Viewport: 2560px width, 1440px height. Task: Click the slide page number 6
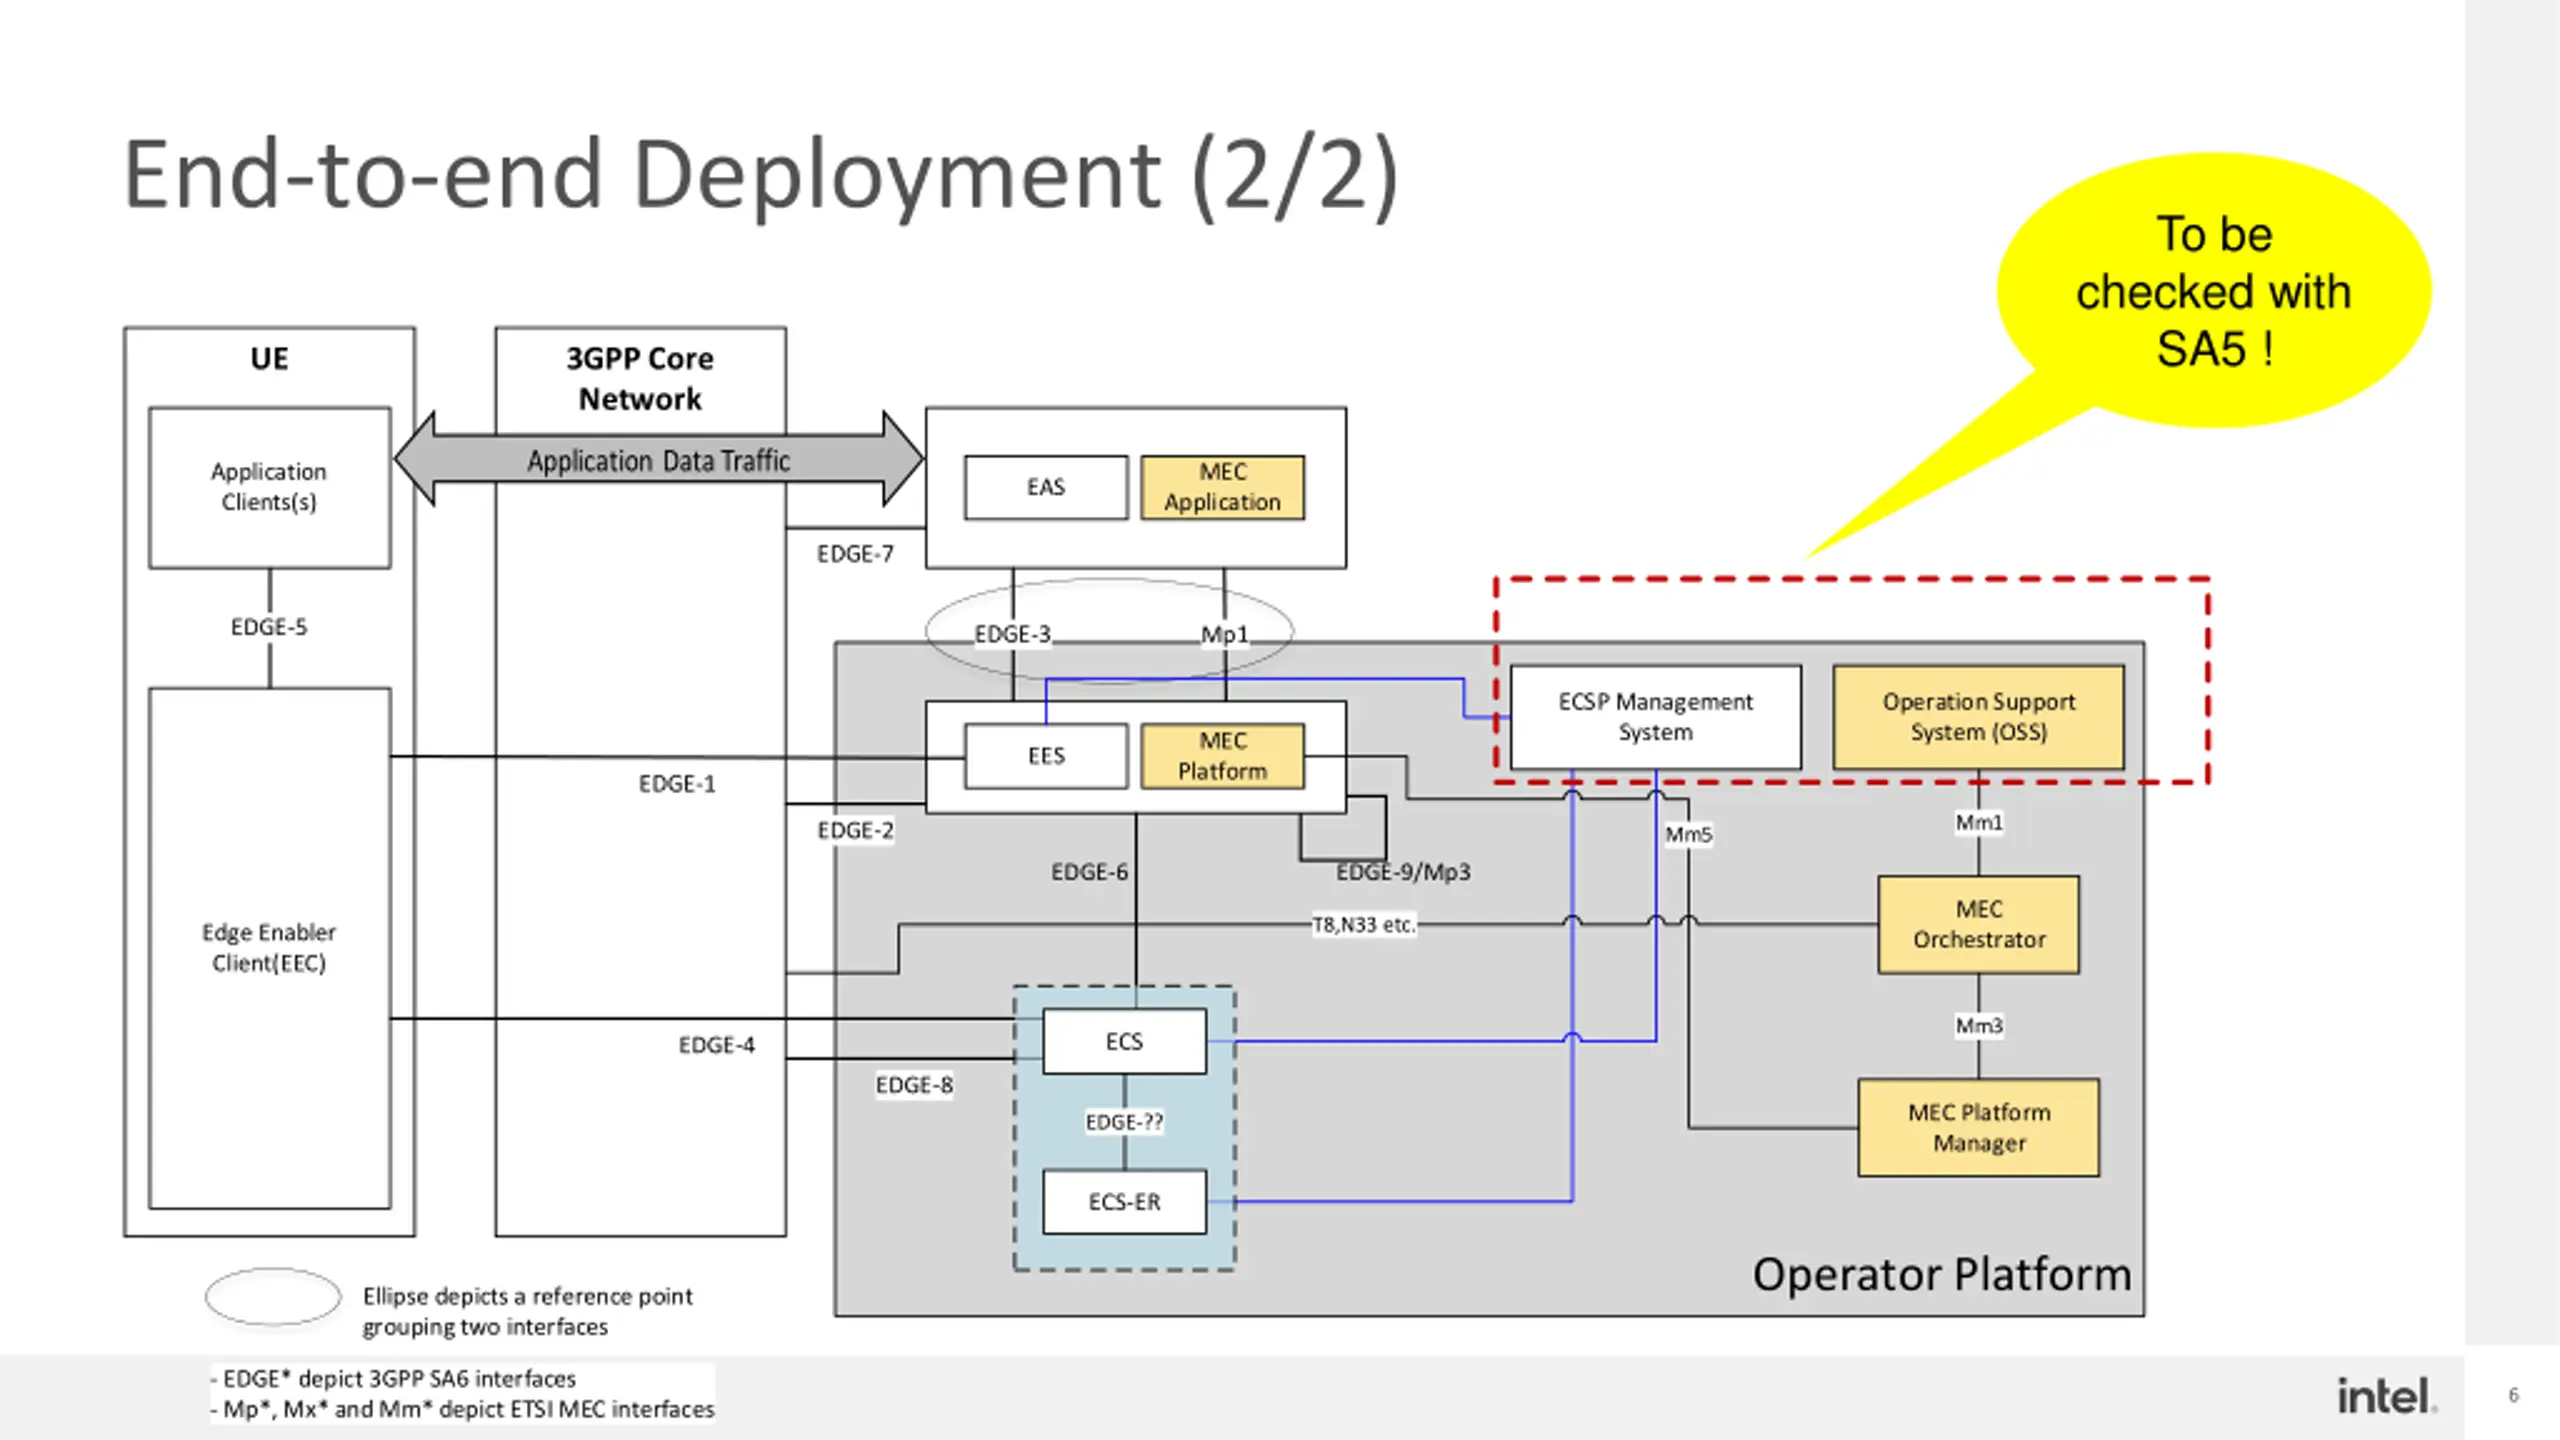coord(2513,1395)
